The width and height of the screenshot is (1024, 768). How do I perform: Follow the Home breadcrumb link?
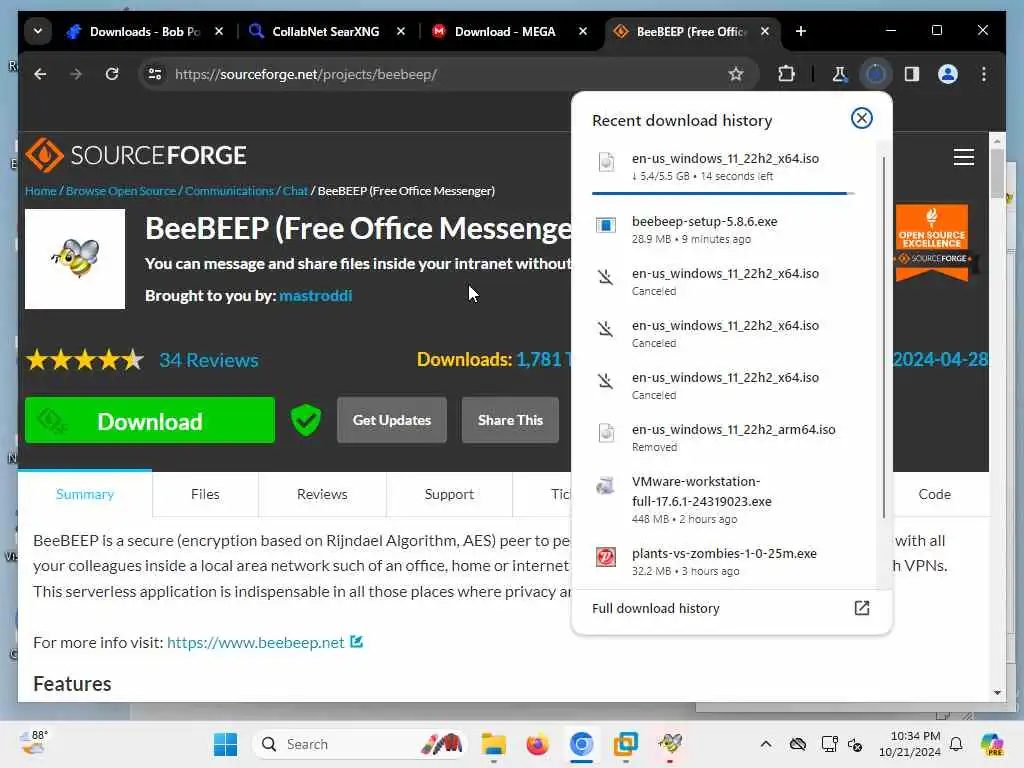(x=40, y=191)
